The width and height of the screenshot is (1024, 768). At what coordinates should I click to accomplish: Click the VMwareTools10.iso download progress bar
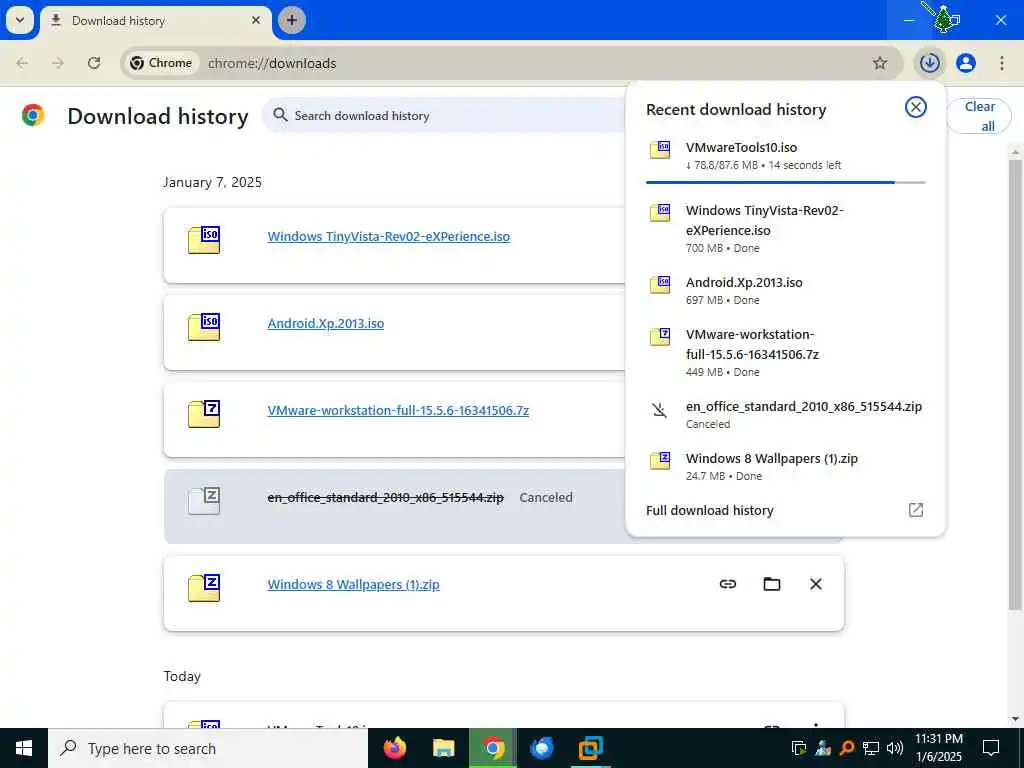click(785, 182)
